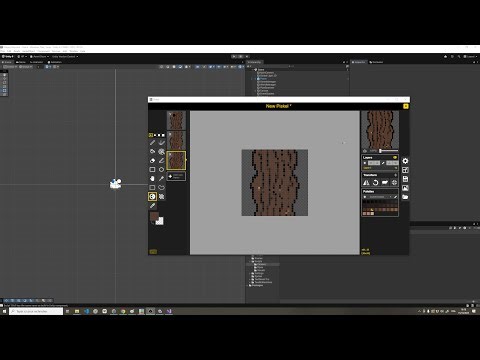The image size is (480, 360).
Task: Select the Move hand tool
Action: (x=152, y=179)
